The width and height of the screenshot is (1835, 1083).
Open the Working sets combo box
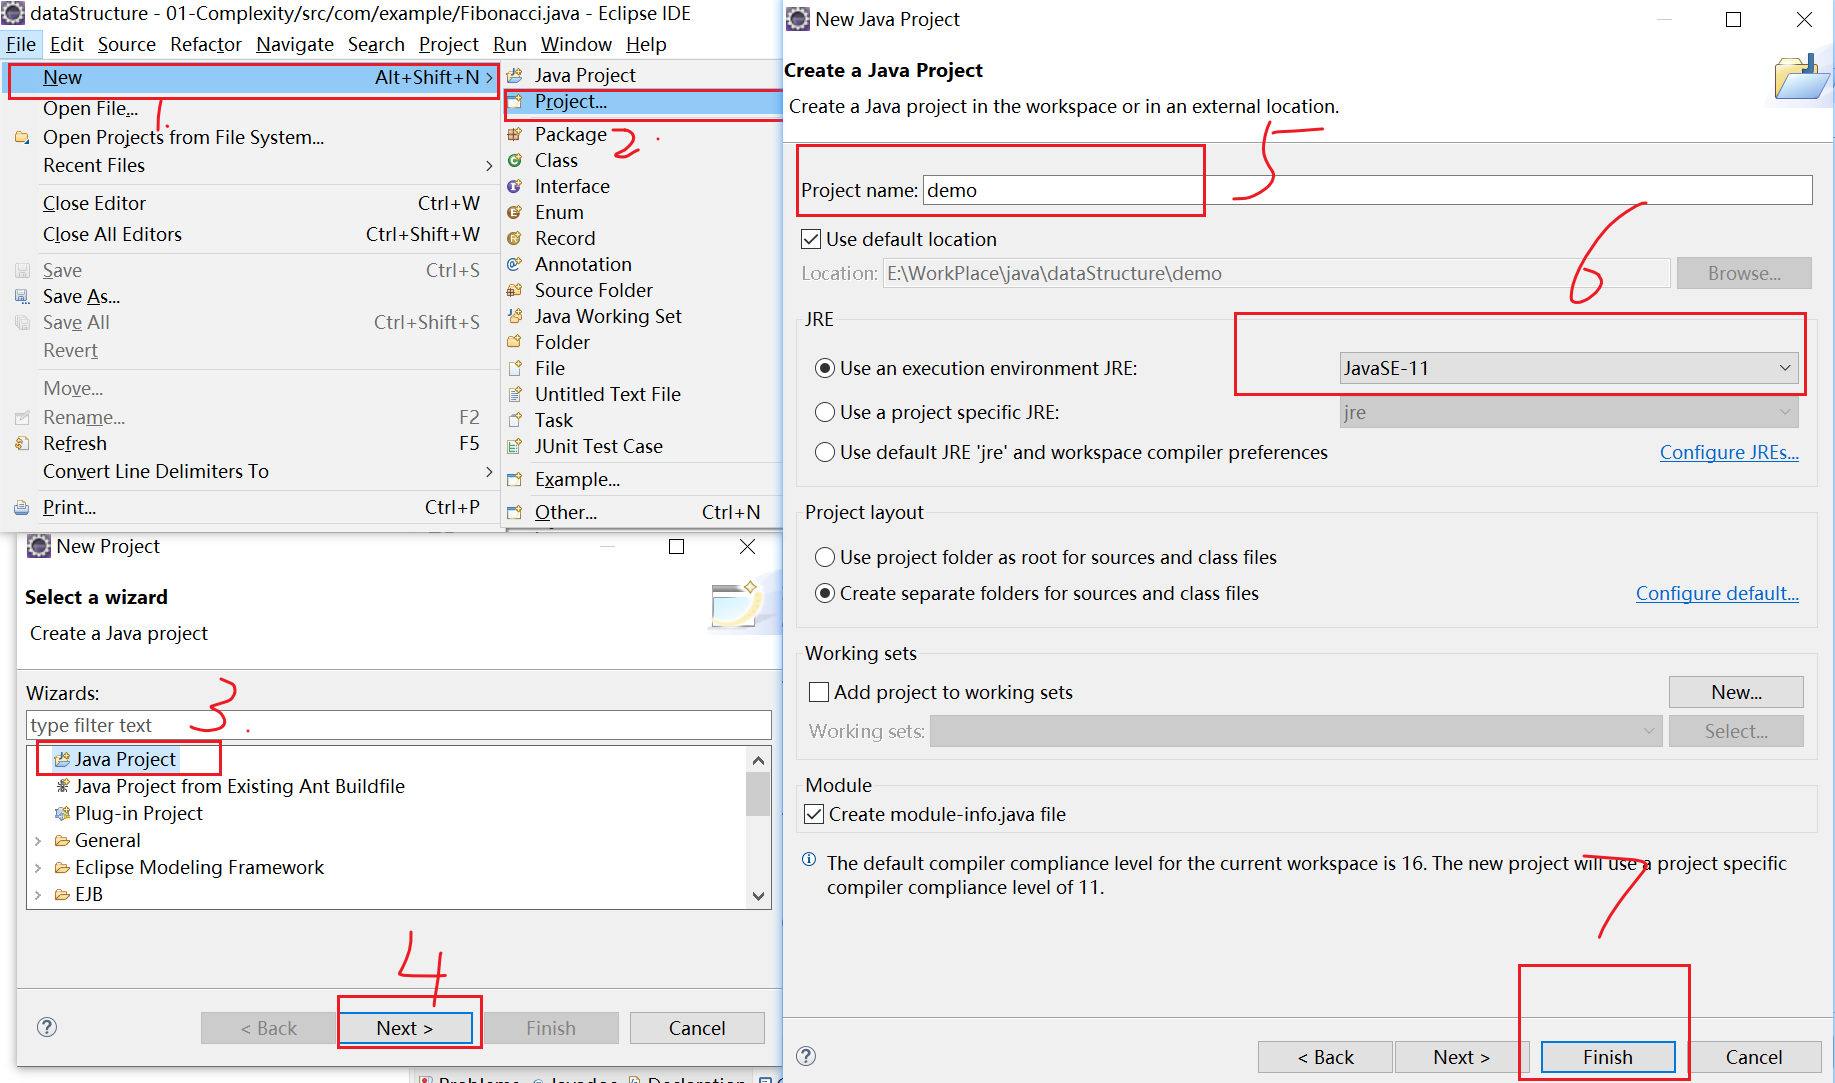tap(1296, 731)
